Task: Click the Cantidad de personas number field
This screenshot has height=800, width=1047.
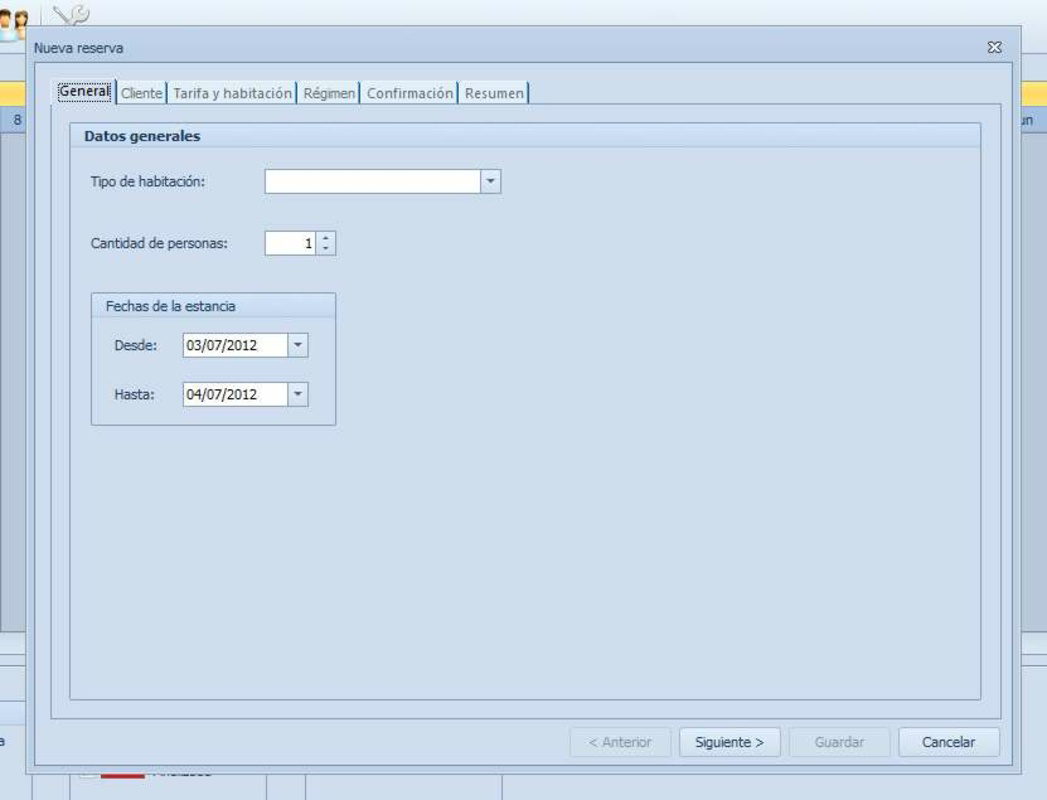Action: (x=291, y=243)
